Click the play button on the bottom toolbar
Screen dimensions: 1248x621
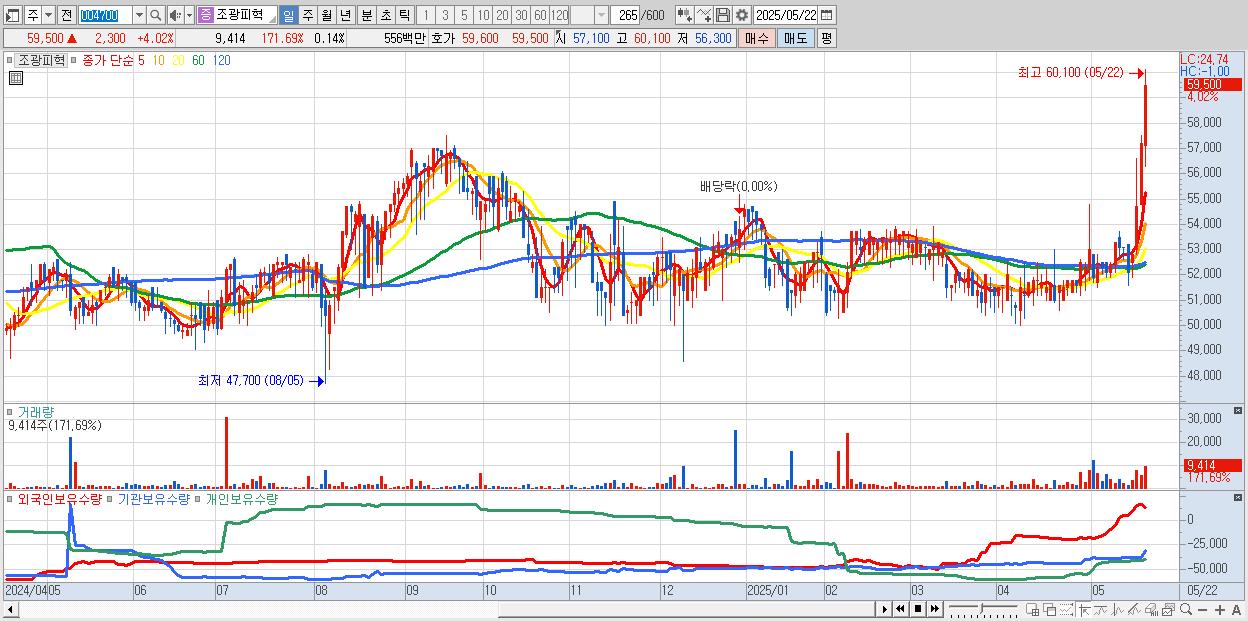[884, 609]
